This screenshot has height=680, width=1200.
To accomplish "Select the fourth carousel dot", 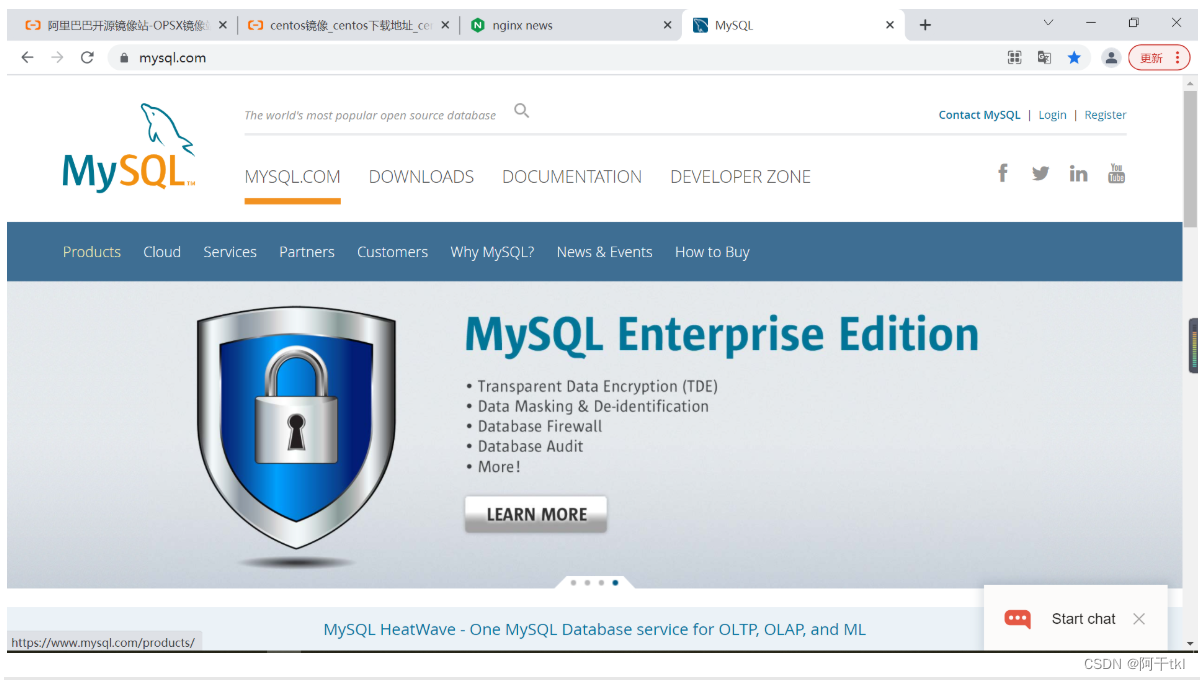I will (615, 582).
